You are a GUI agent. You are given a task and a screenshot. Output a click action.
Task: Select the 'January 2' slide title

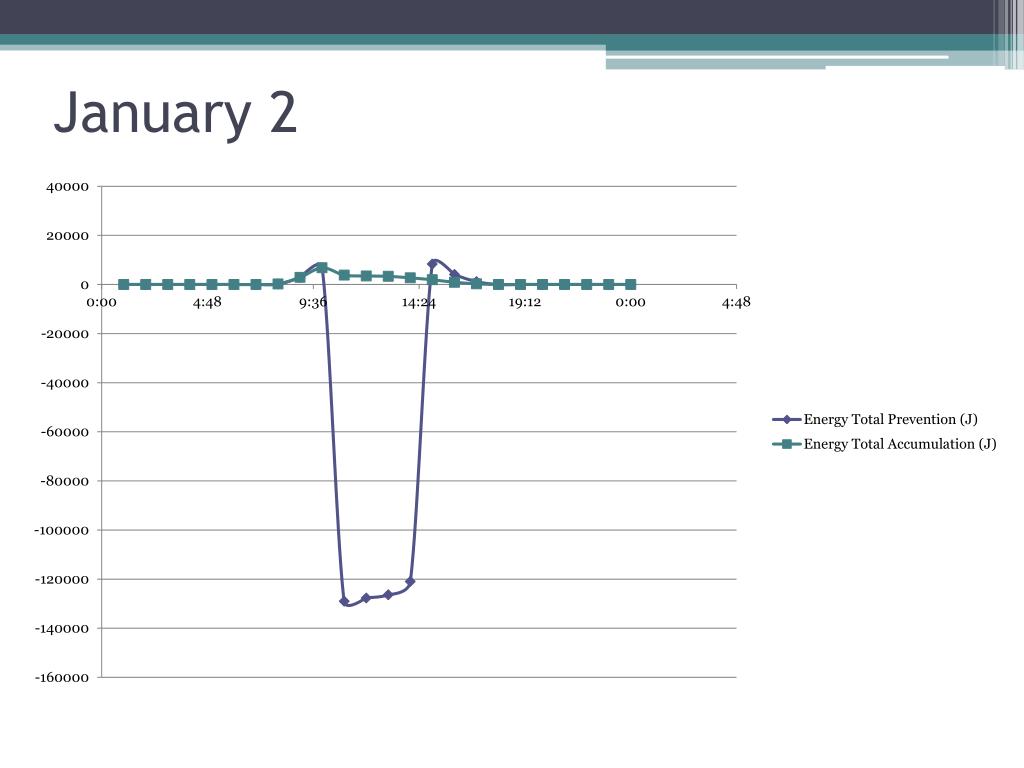click(175, 114)
